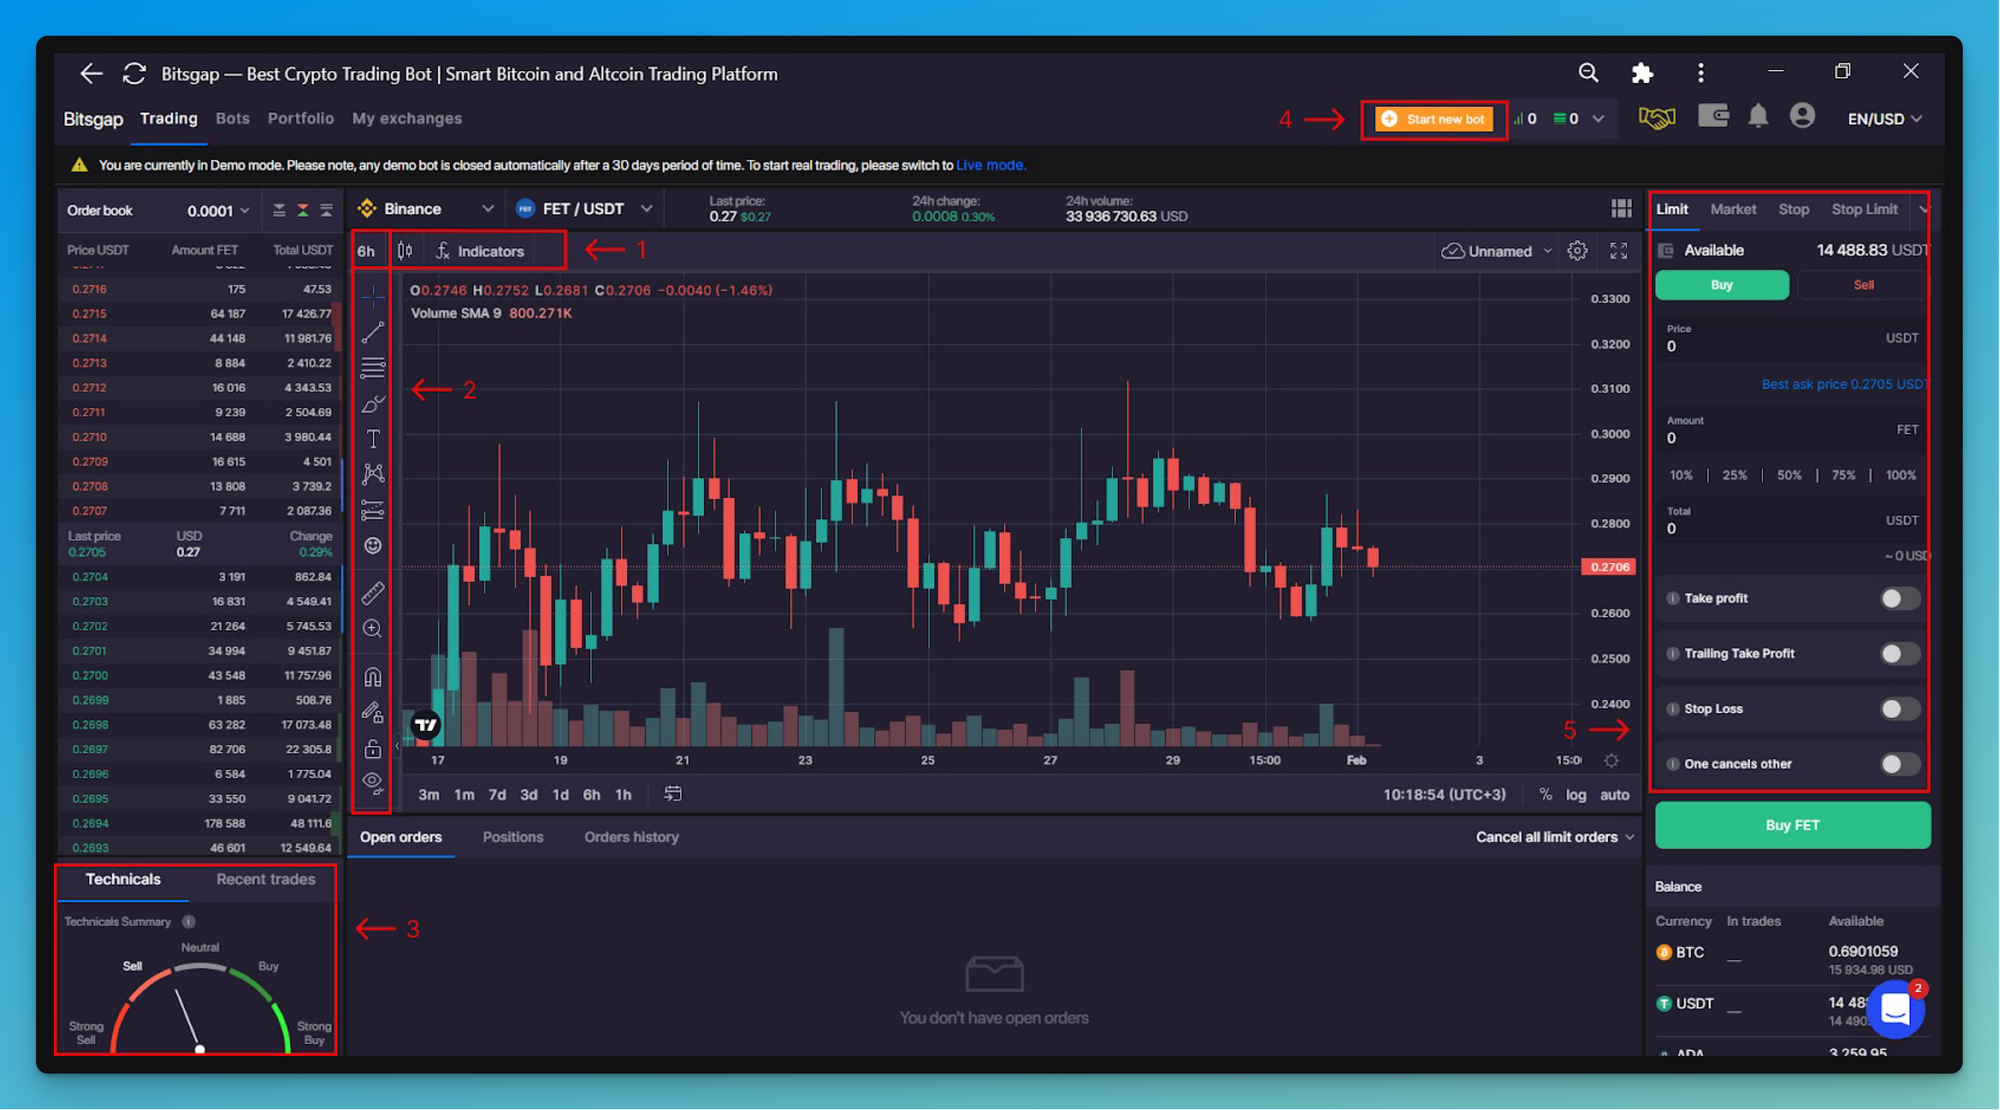Open the FET / USDT pair dropdown

tap(585, 208)
